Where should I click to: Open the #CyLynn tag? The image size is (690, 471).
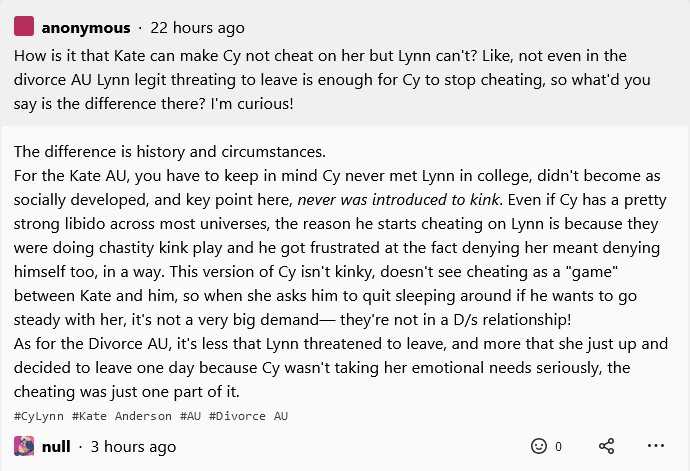pos(39,415)
